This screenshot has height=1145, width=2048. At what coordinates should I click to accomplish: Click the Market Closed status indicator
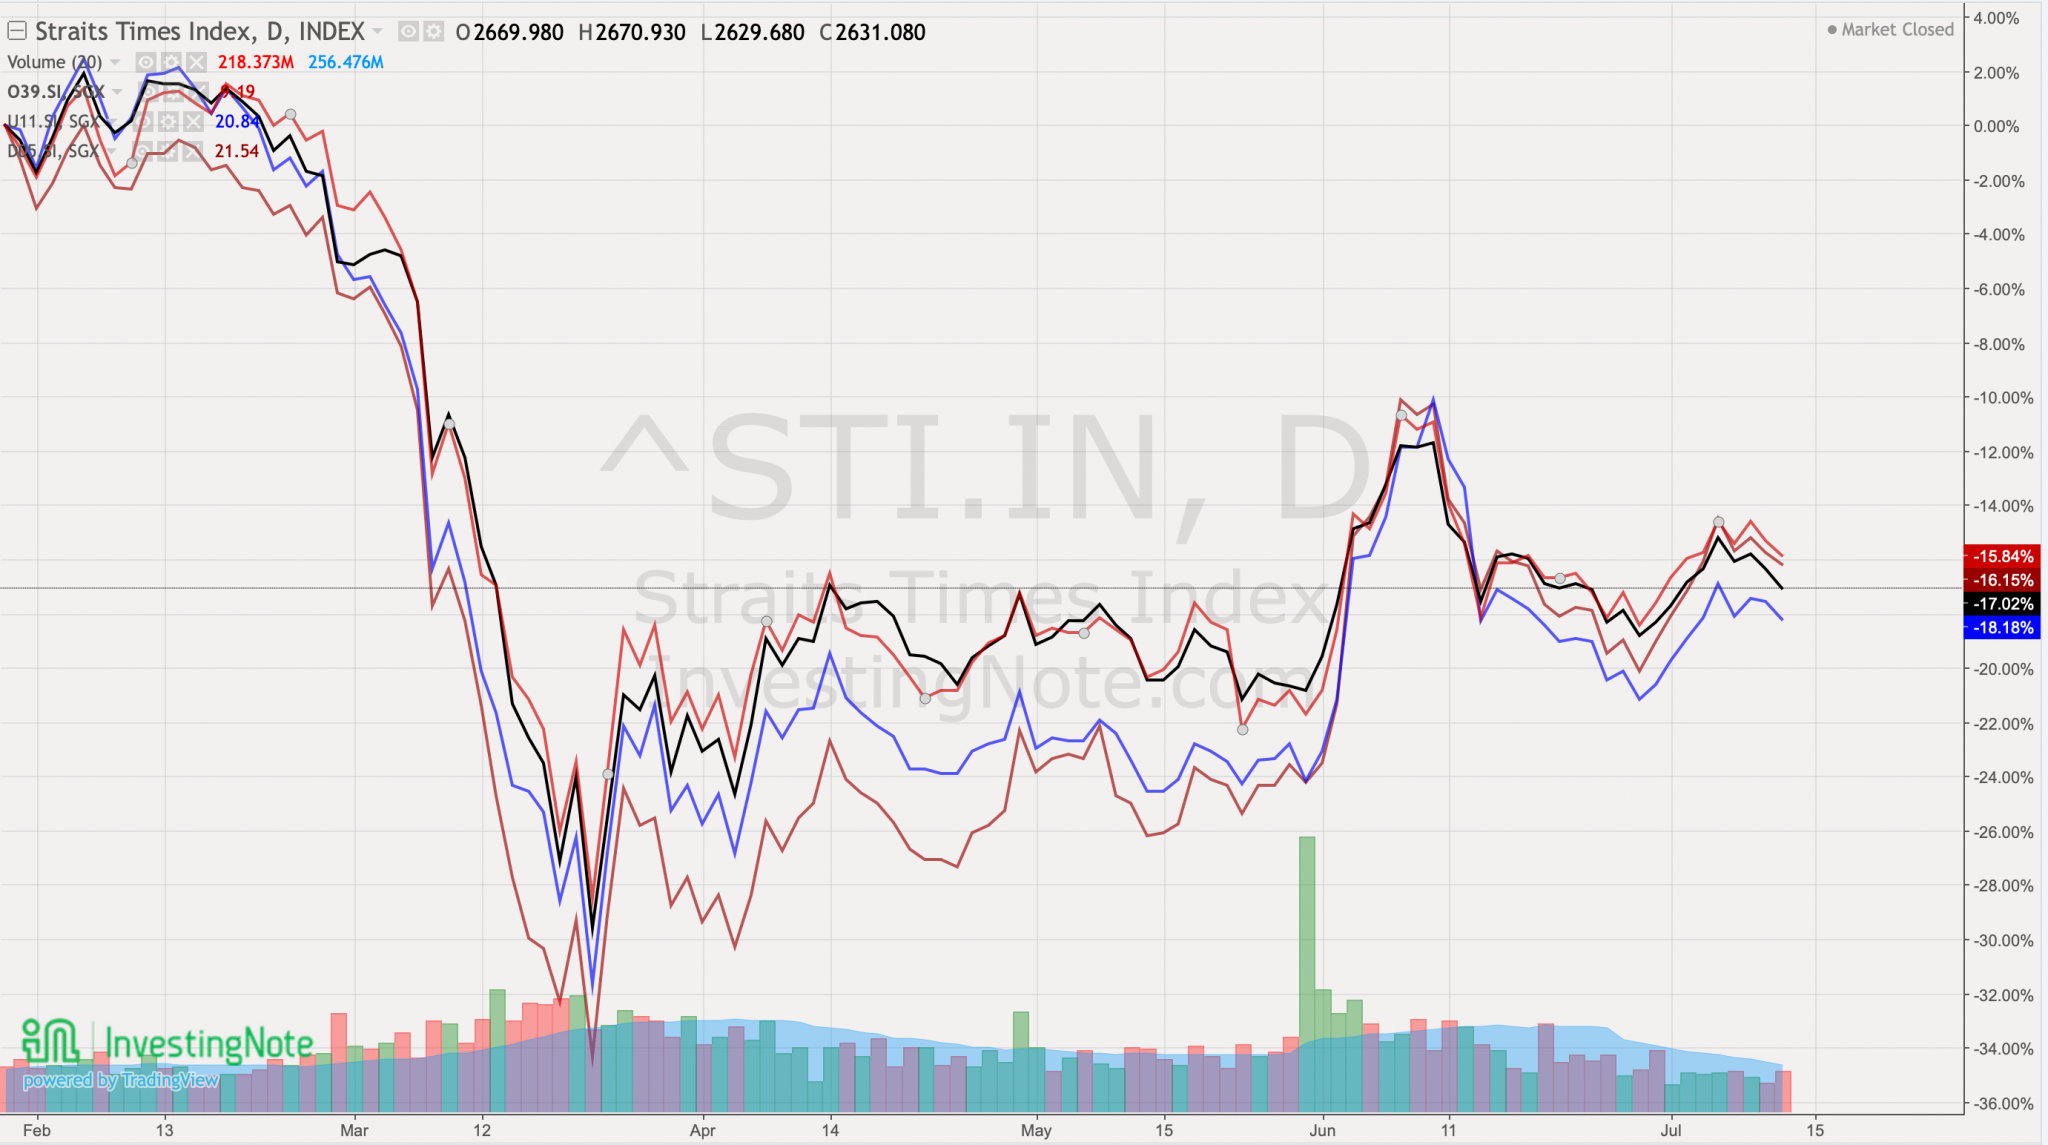point(1890,30)
